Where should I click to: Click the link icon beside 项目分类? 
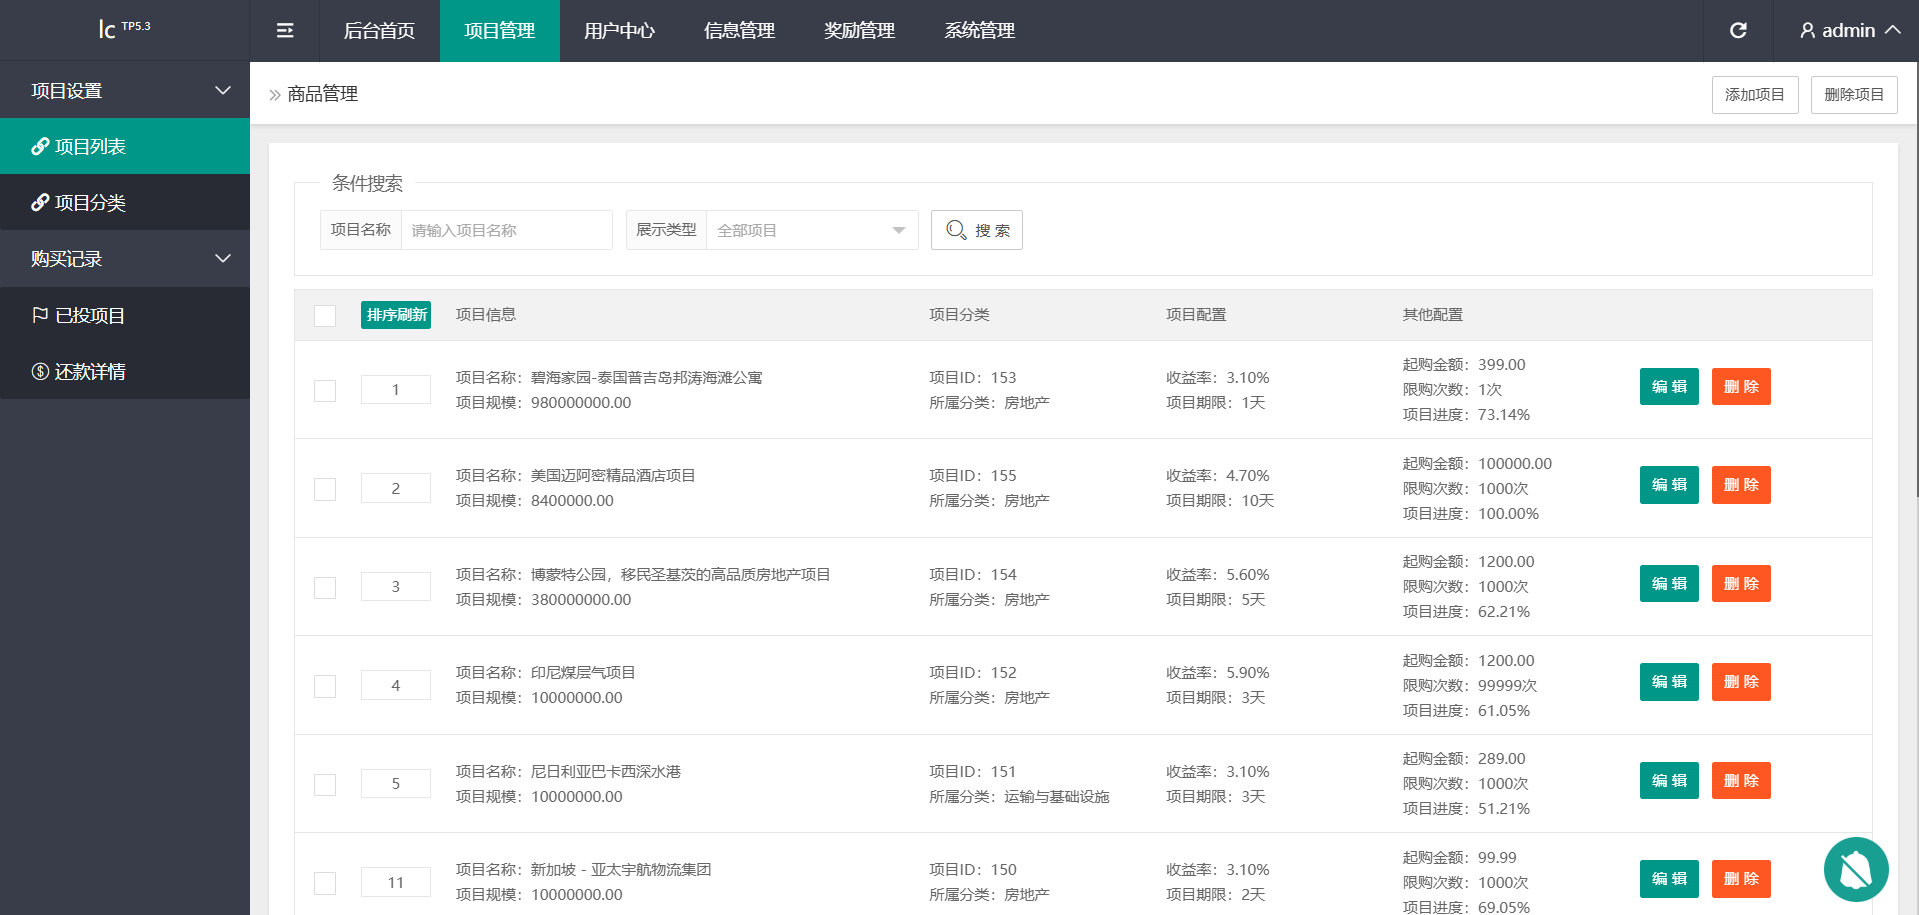[40, 203]
